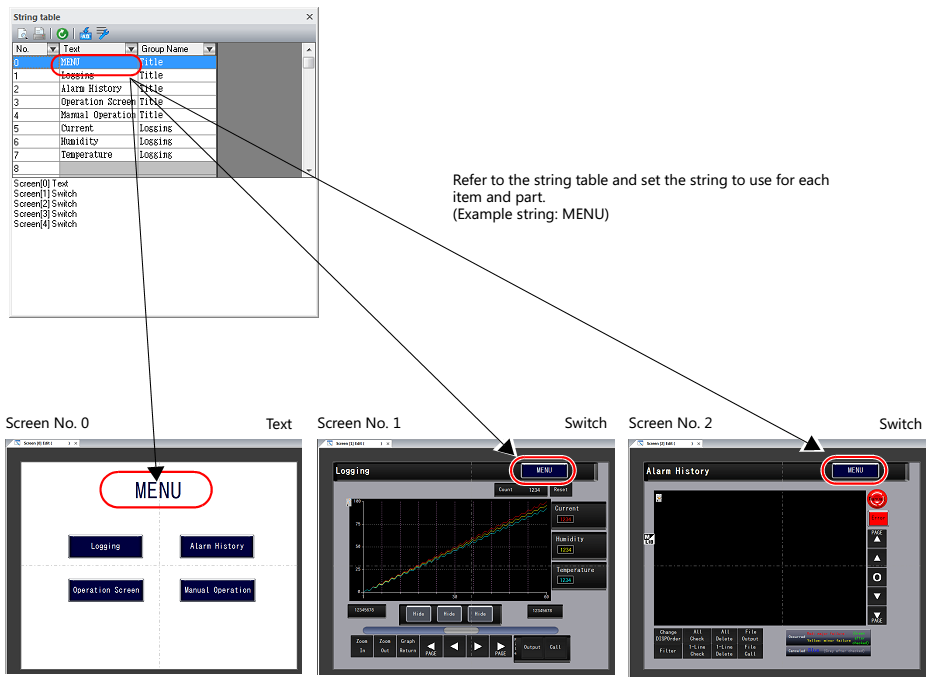The height and width of the screenshot is (682, 932).
Task: Click the red emergency icon on Alarm History screen
Action: pyautogui.click(x=877, y=499)
